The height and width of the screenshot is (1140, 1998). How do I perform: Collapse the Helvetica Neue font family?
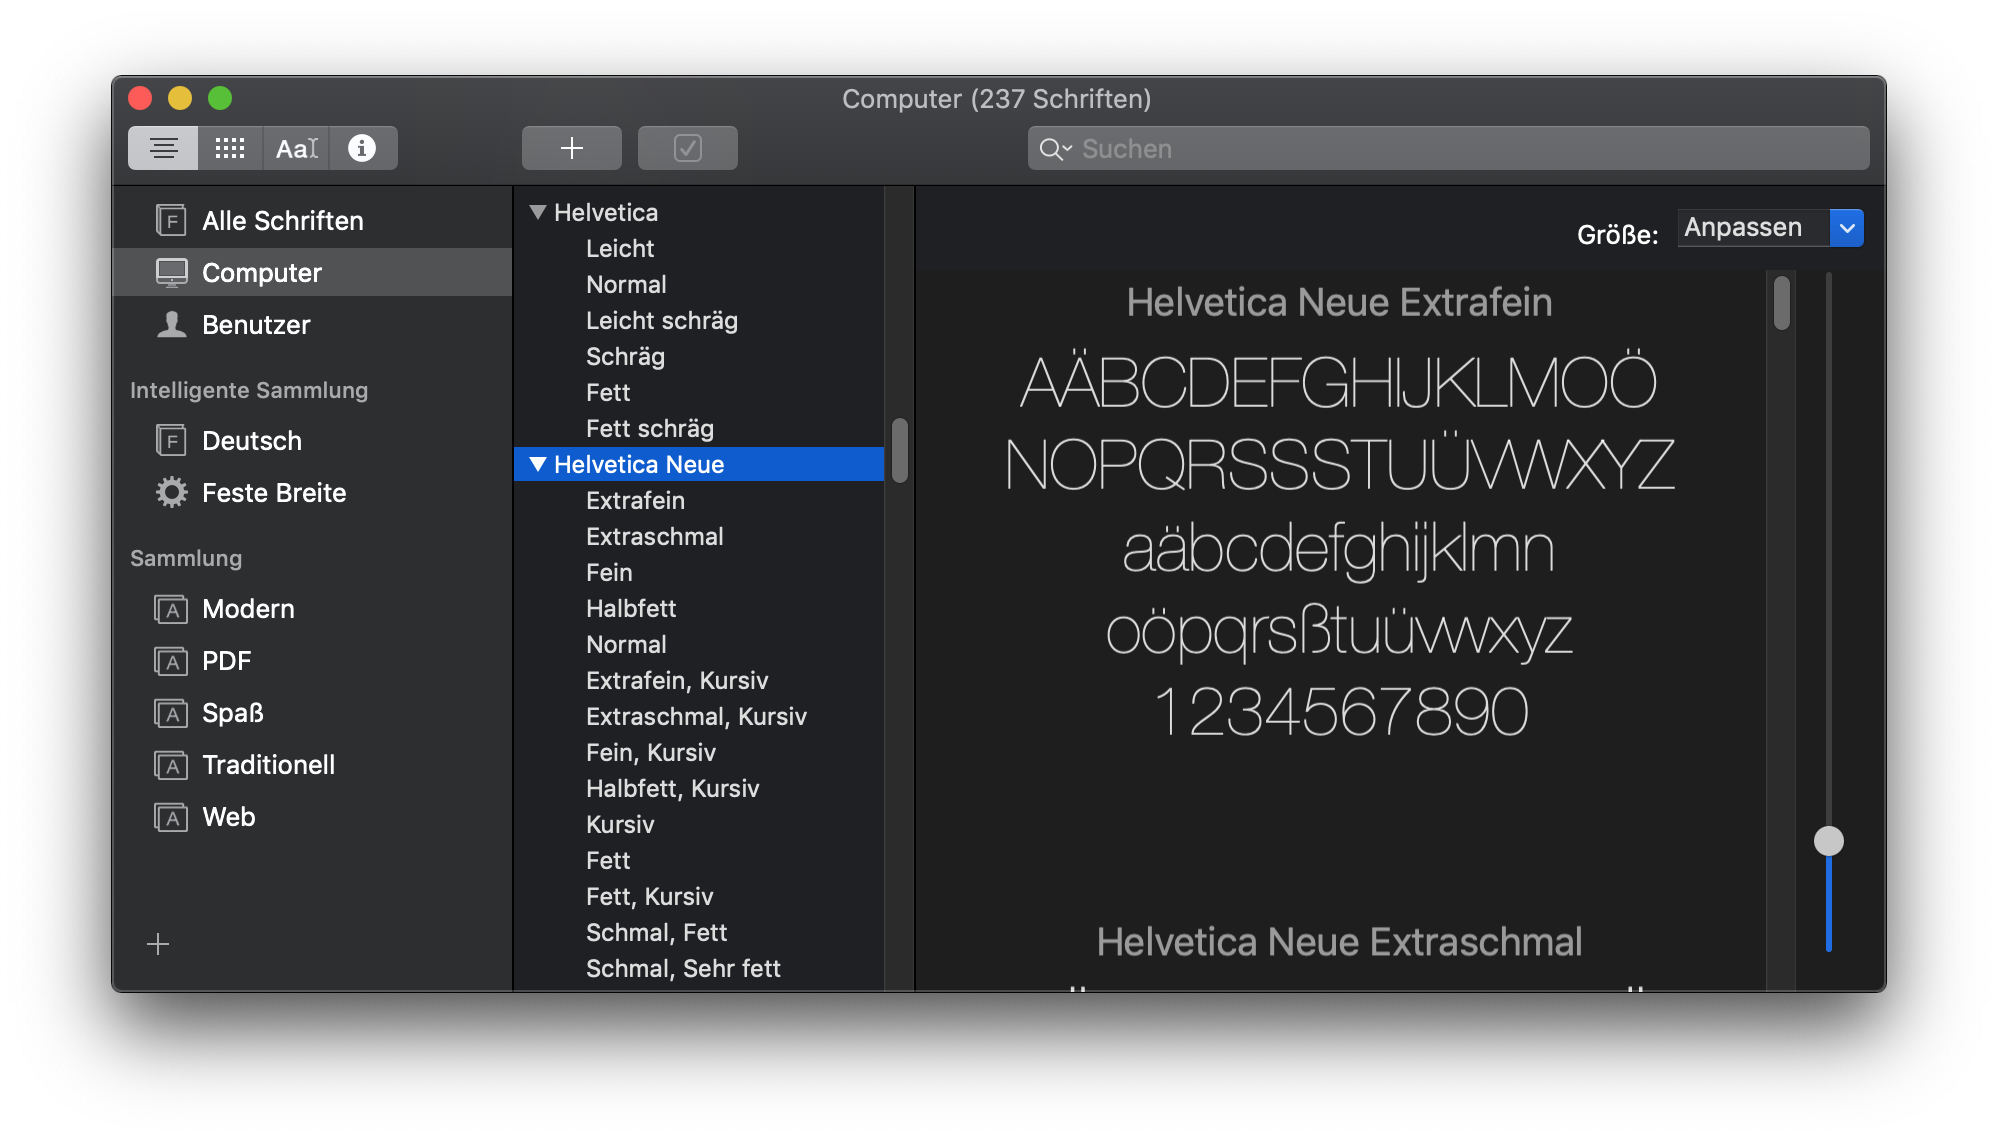tap(541, 462)
